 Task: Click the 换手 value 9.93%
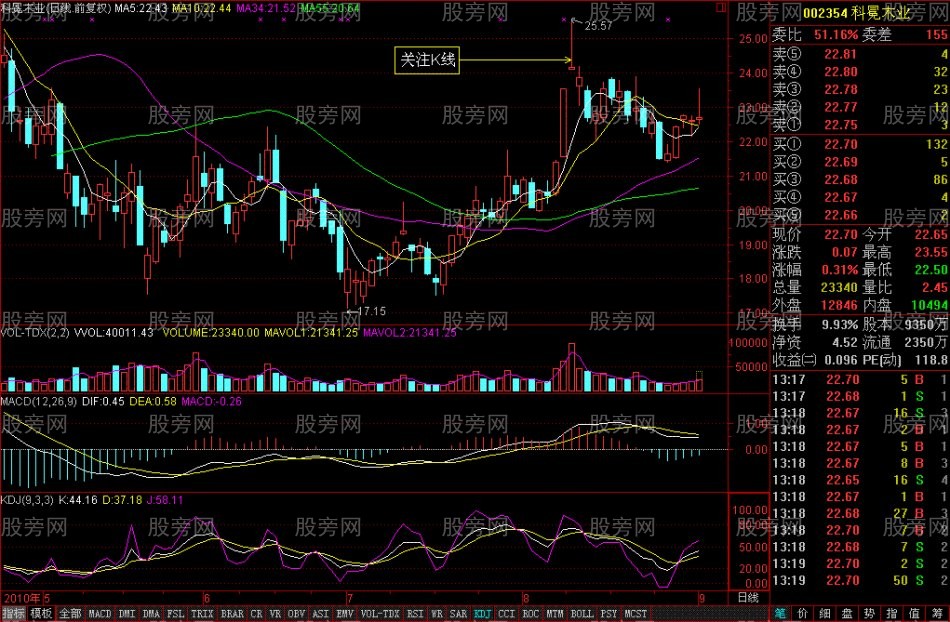coord(839,325)
